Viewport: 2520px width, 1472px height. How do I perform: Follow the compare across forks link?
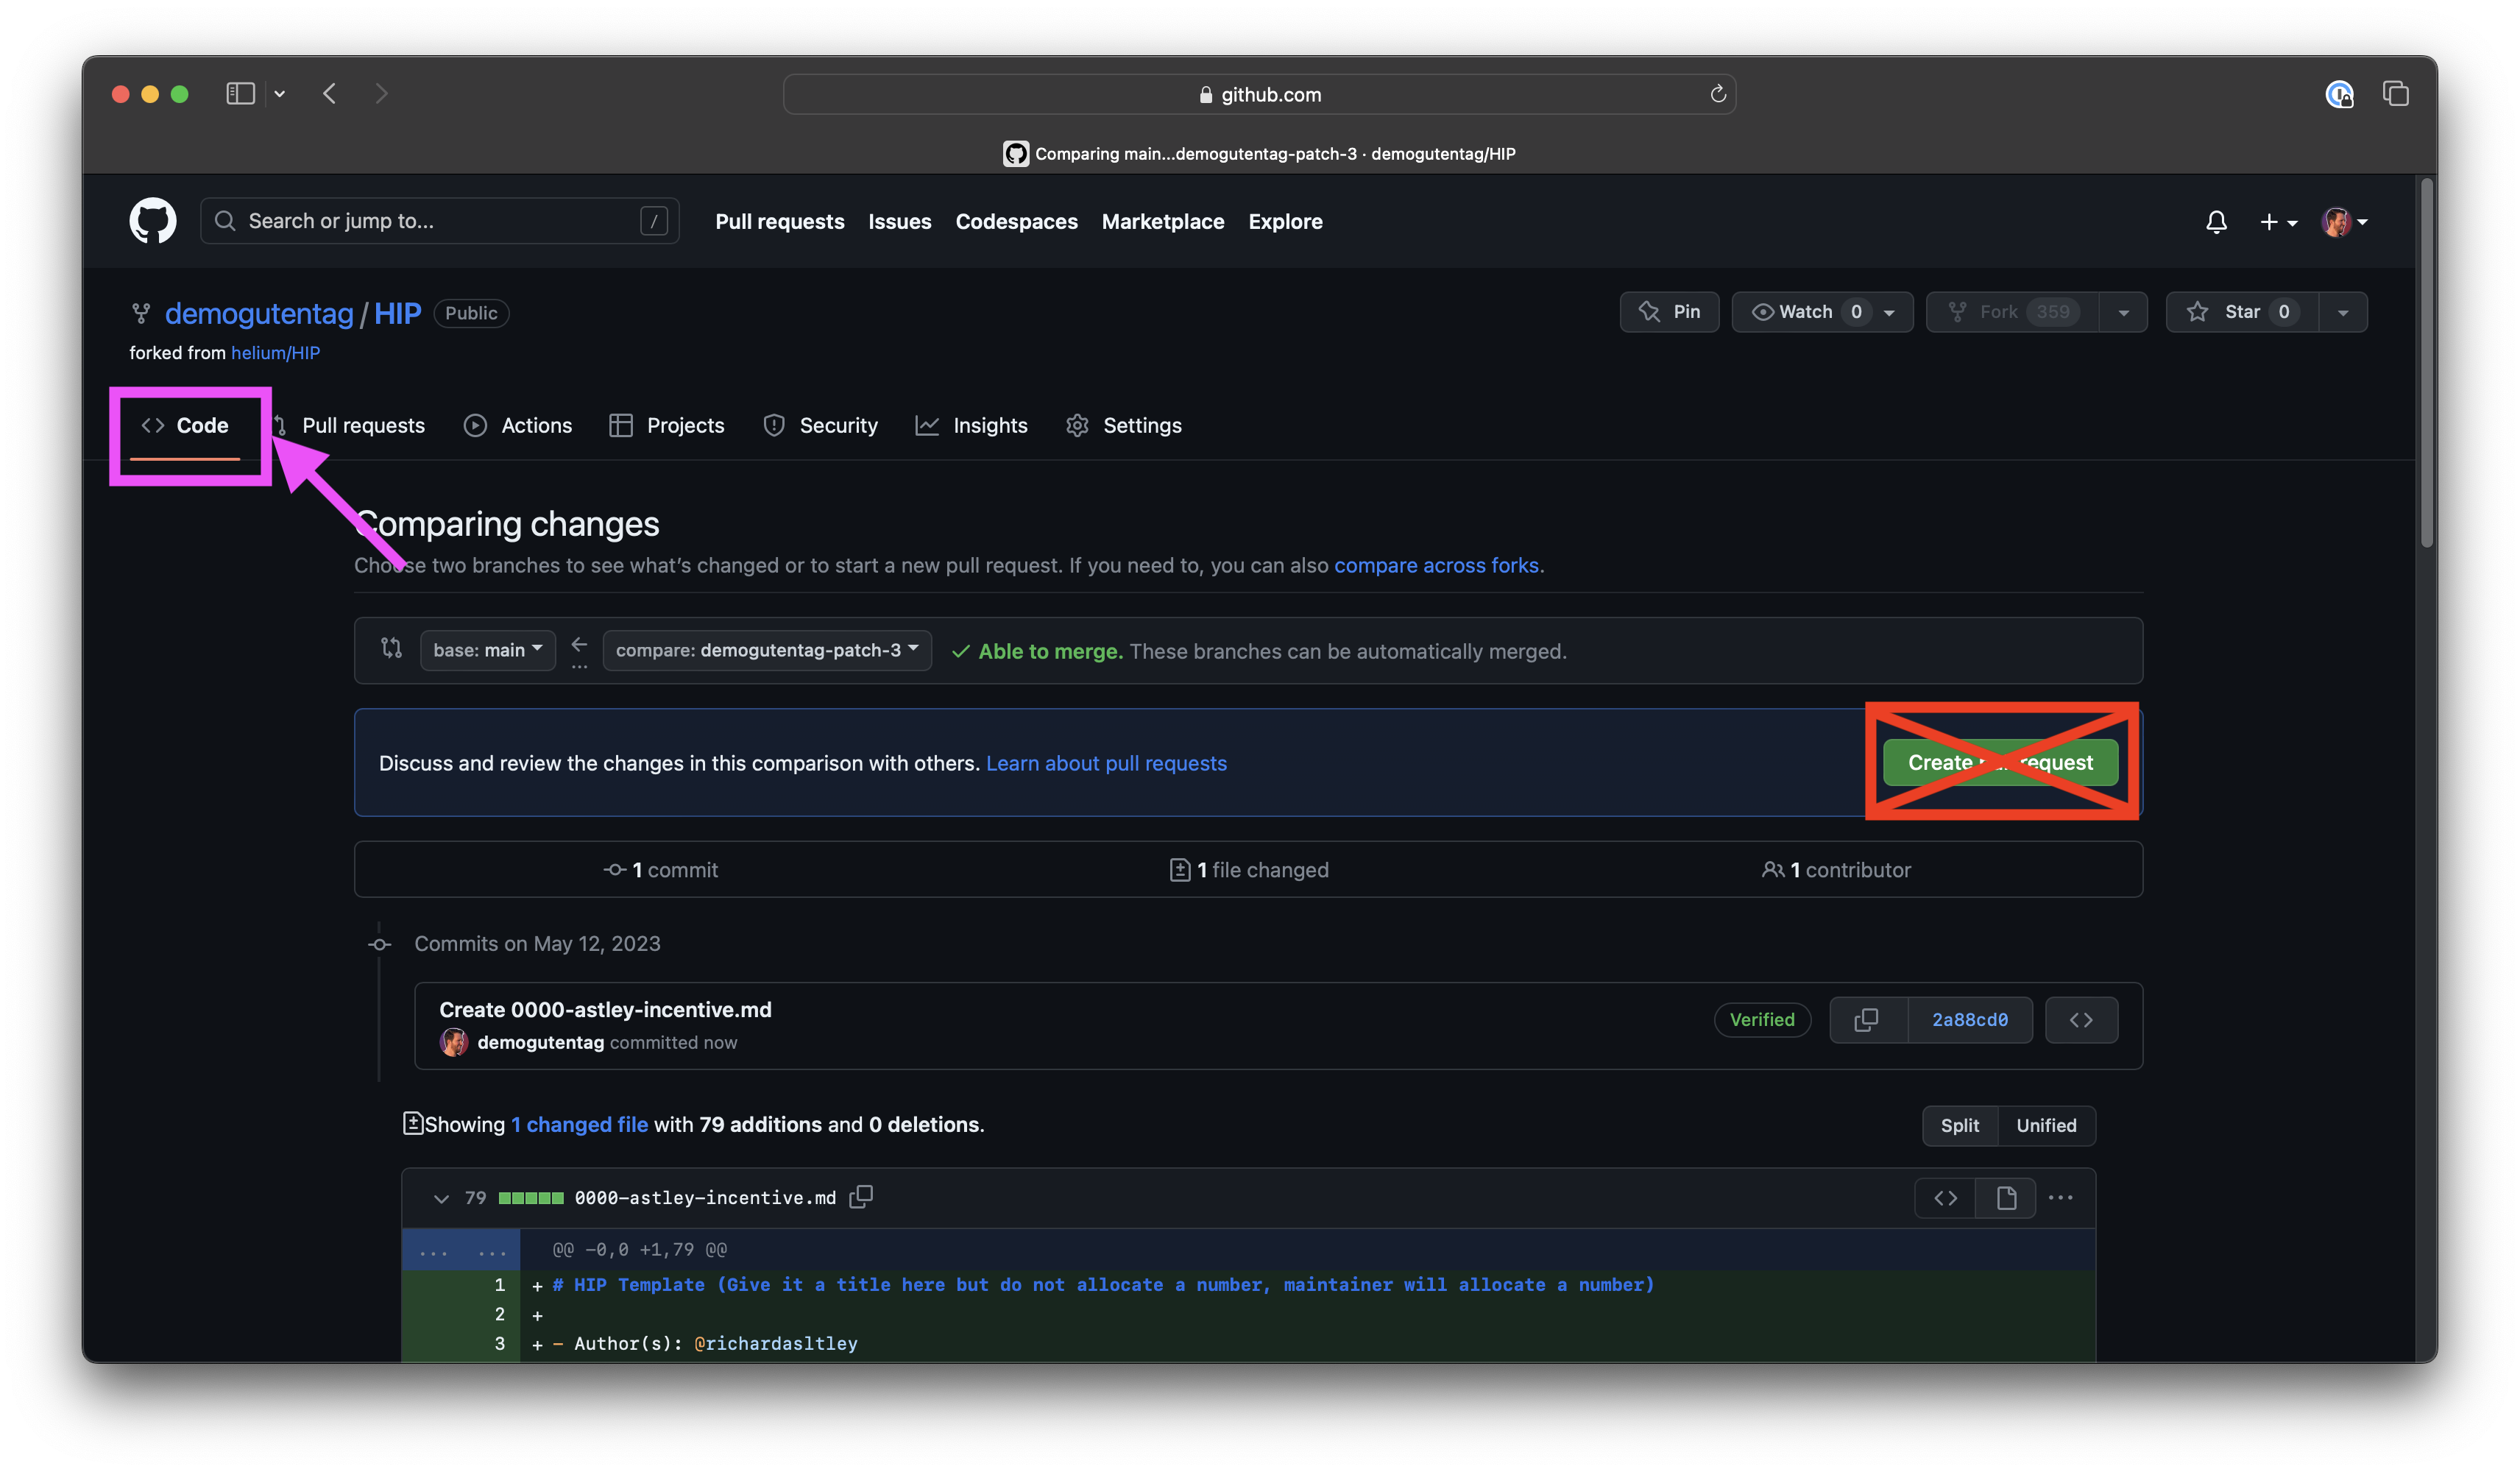[1436, 565]
